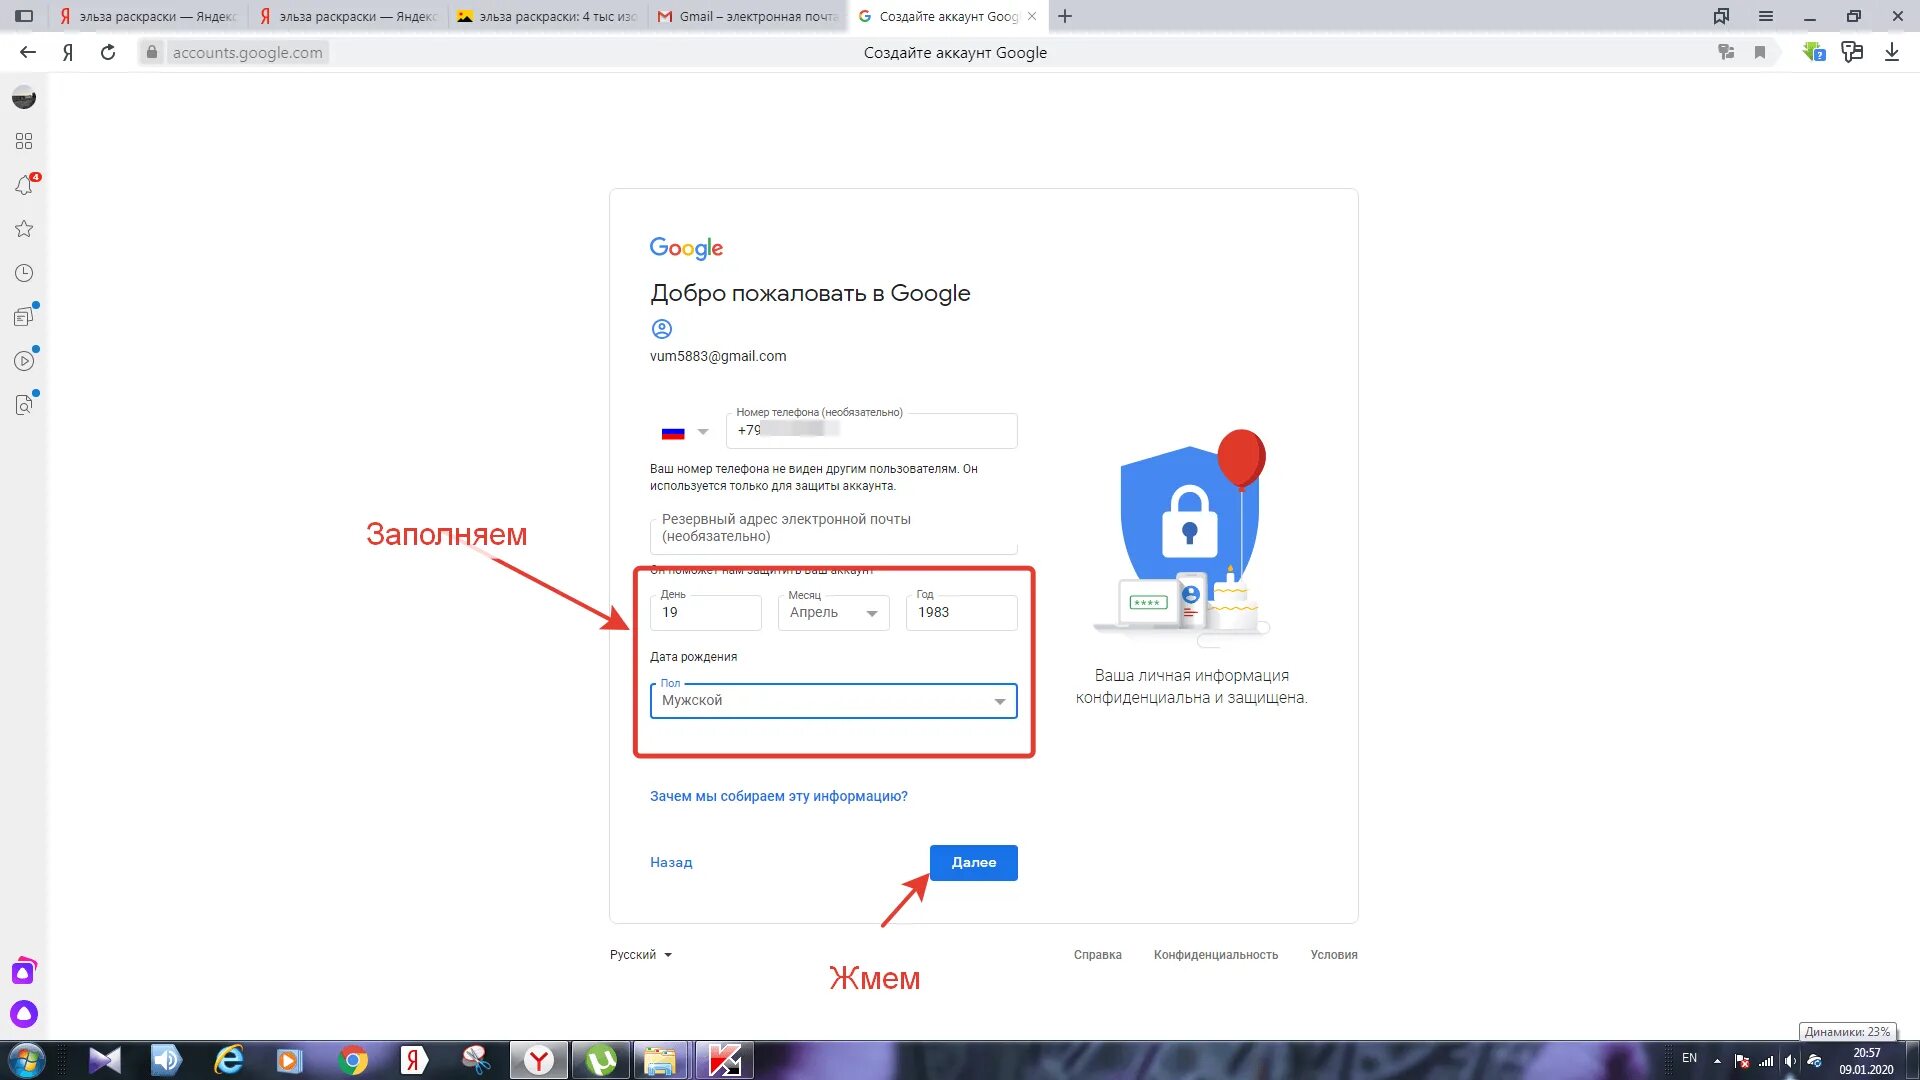1920x1080 pixels.
Task: Open the Справка help menu
Action: [1096, 953]
